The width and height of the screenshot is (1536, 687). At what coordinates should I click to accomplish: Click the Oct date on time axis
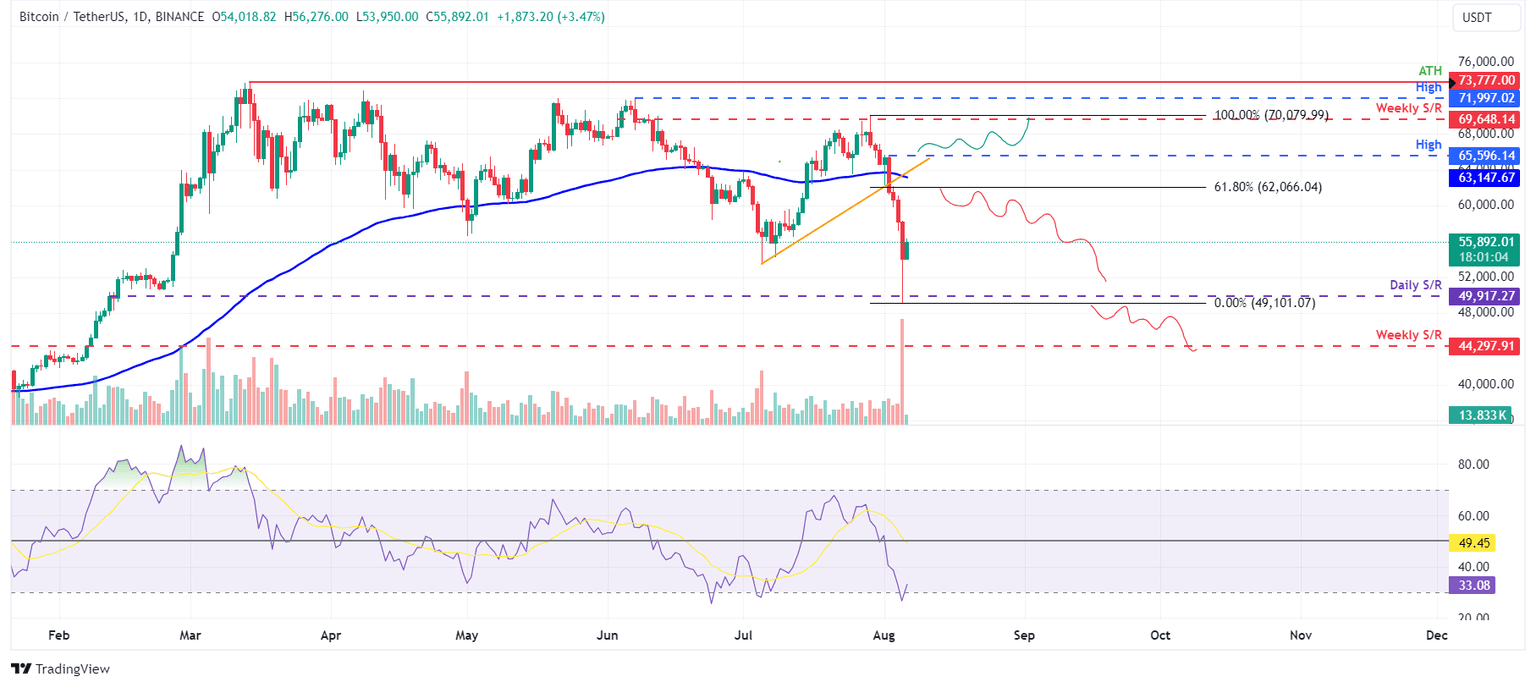1159,635
